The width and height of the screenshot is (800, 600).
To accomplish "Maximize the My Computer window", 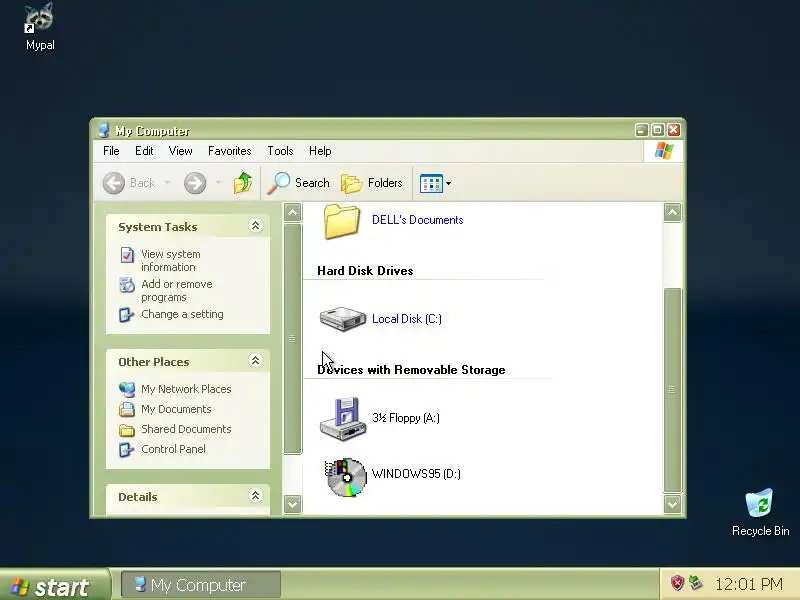I will coord(658,130).
